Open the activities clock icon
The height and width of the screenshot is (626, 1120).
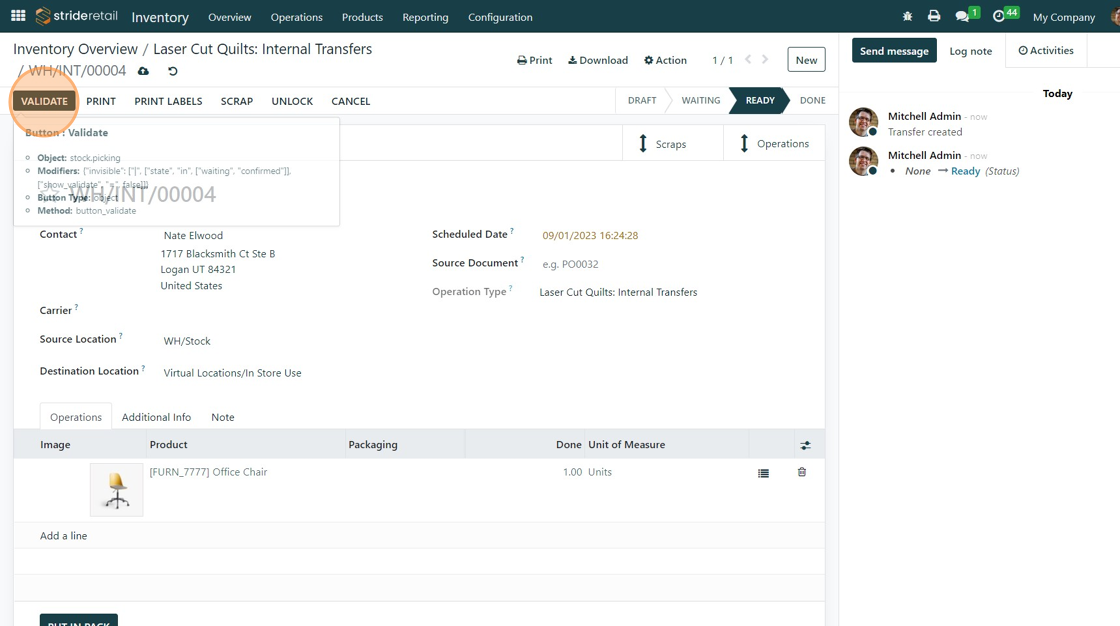tap(999, 16)
